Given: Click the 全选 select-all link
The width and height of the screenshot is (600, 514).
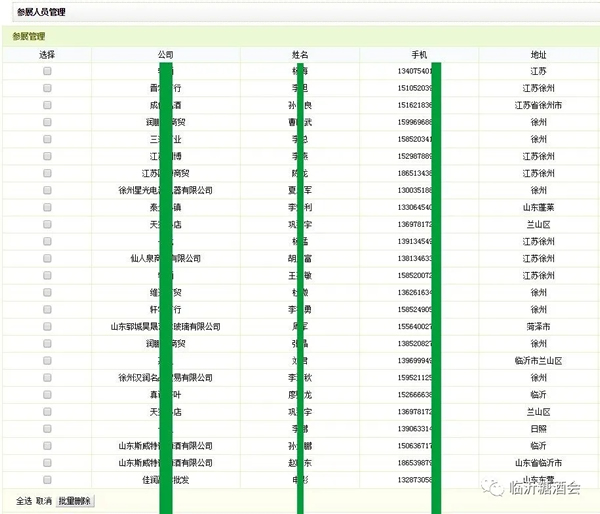Looking at the screenshot, I should click(24, 501).
